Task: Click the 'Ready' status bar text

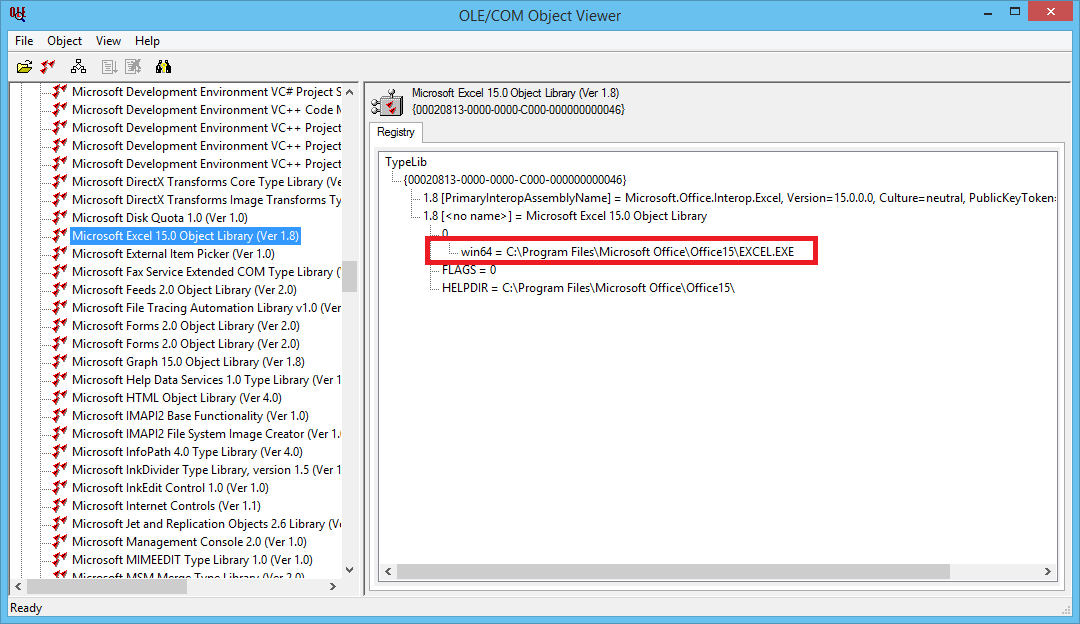Action: (x=26, y=607)
